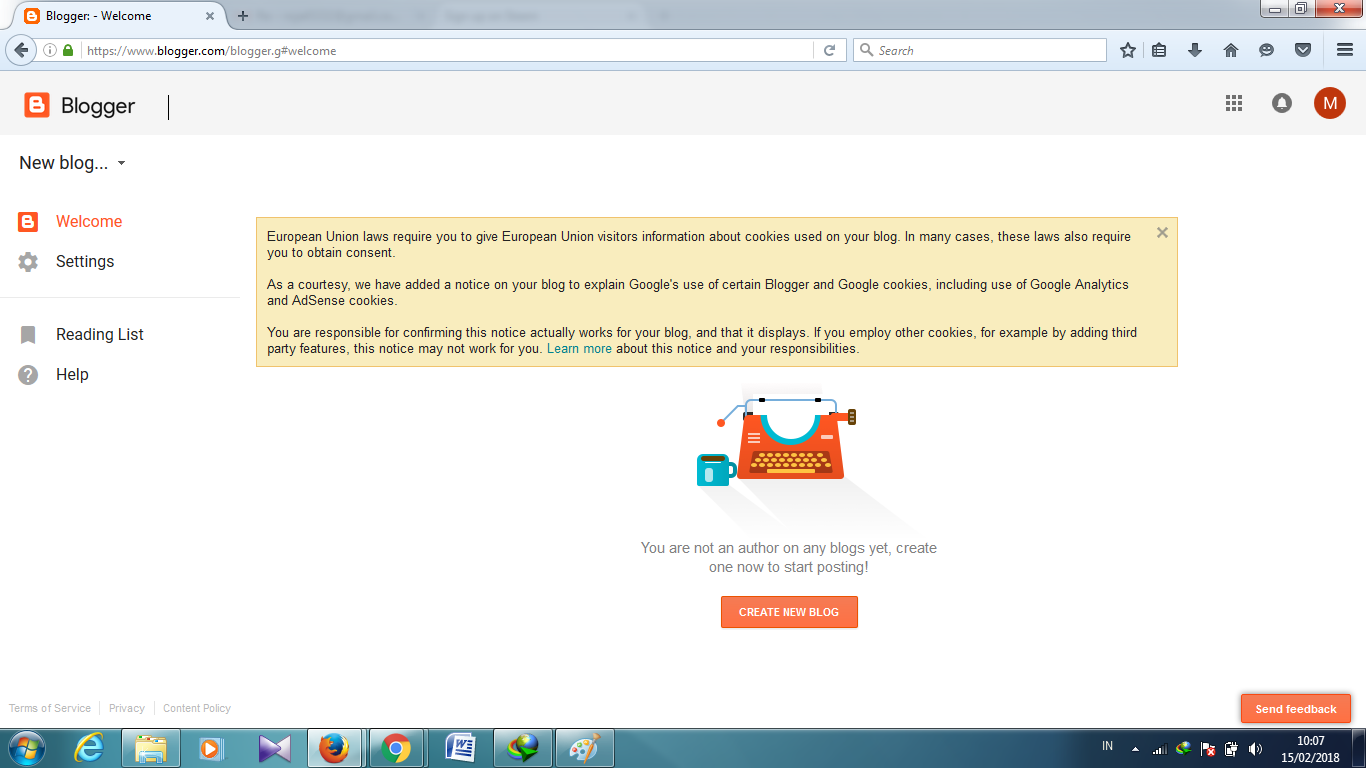Open Paint from the taskbar
Screen dimensions: 1366x768
click(585, 748)
